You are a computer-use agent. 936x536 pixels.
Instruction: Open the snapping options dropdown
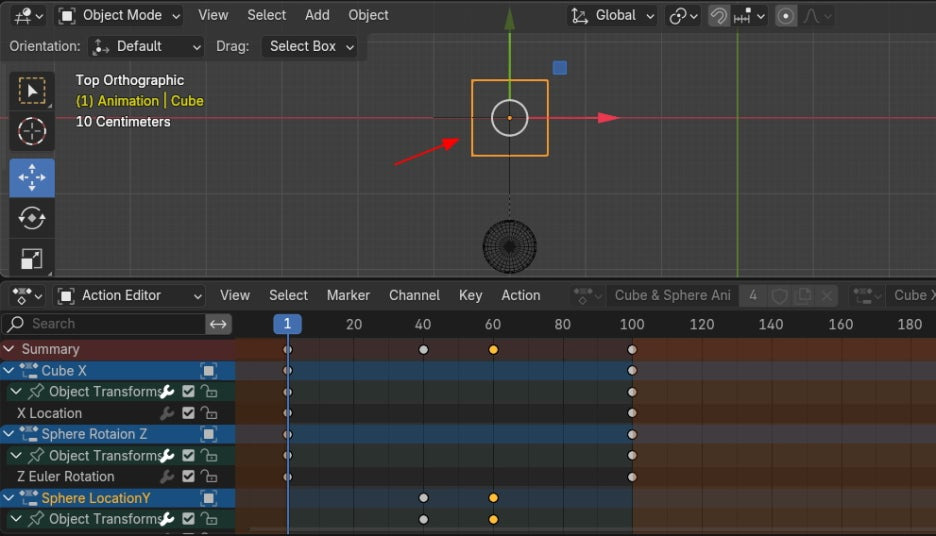pyautogui.click(x=749, y=16)
